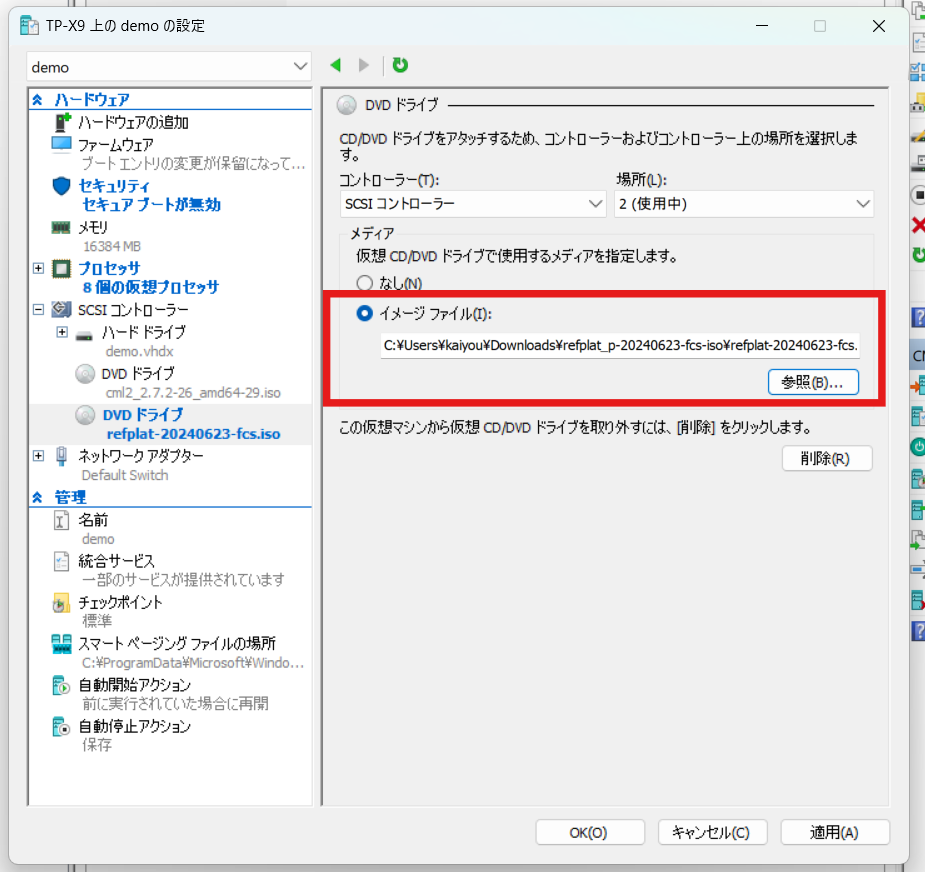Click the ハードウェアの追加 icon
This screenshot has height=872, width=925.
tap(62, 122)
